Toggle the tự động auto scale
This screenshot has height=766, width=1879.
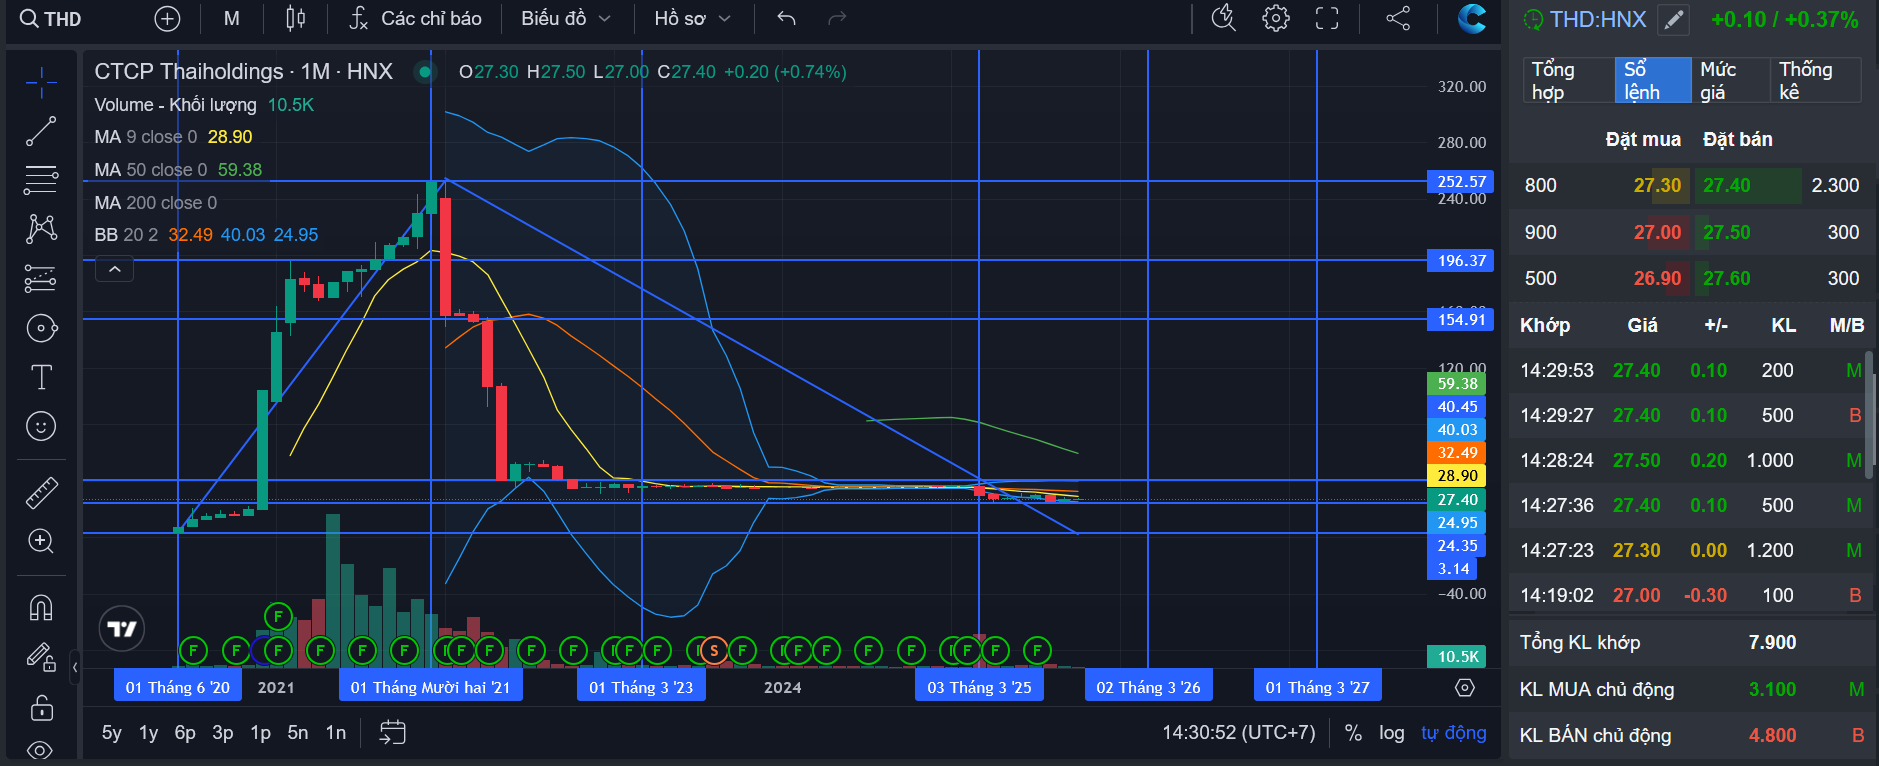coord(1453,733)
